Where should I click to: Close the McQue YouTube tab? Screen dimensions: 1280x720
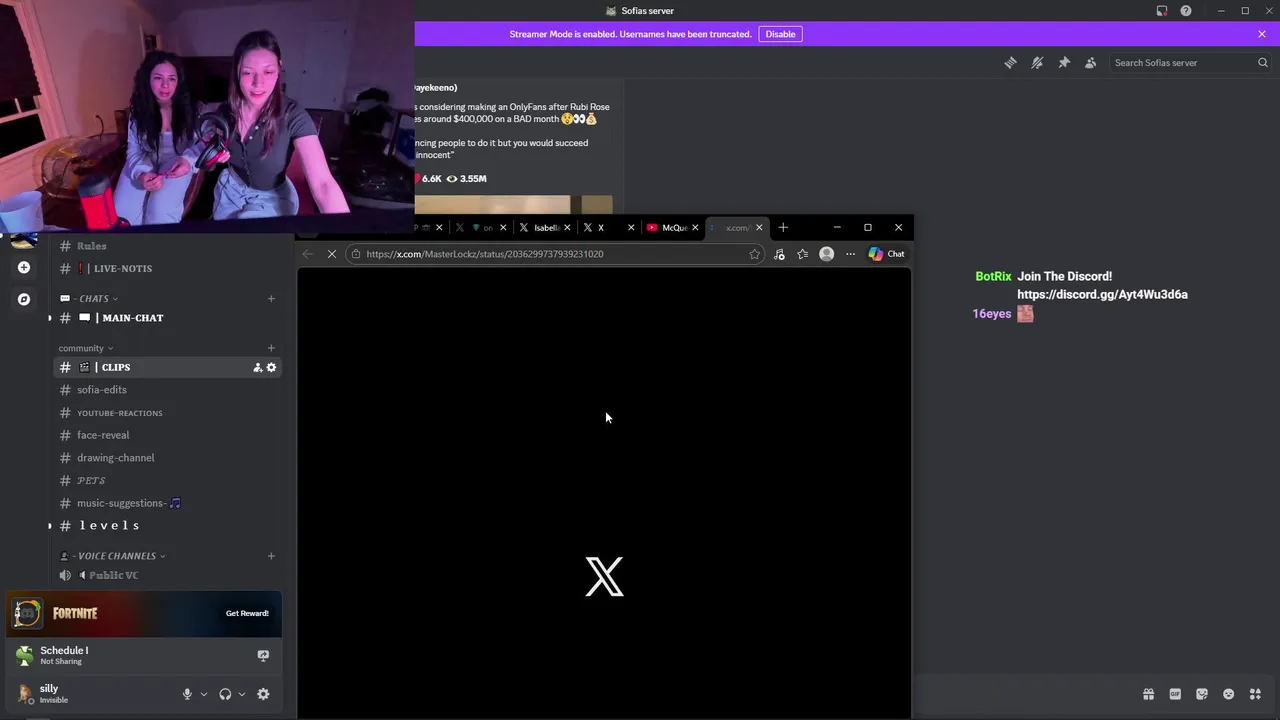[695, 228]
